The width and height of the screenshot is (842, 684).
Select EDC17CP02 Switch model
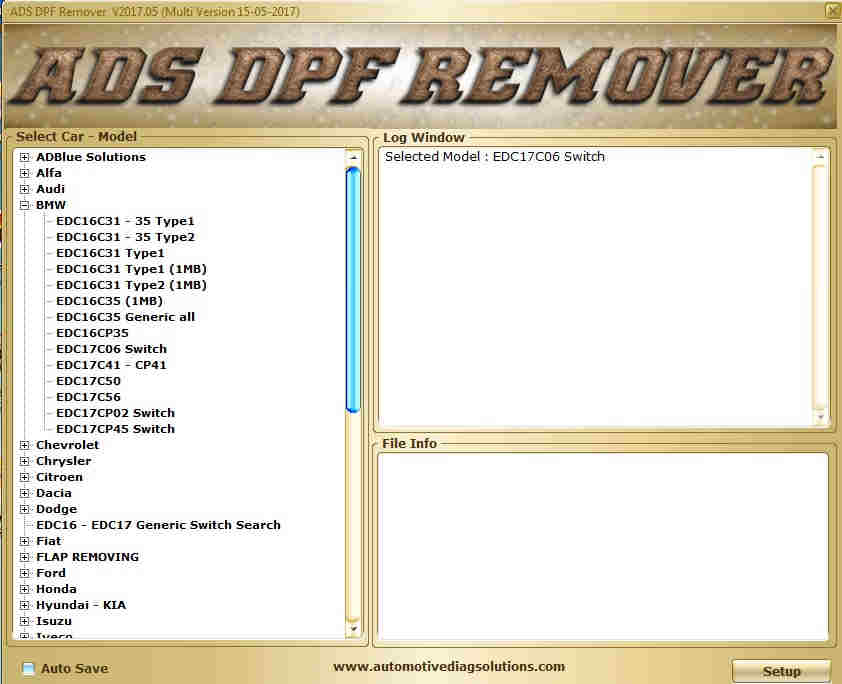coord(115,413)
